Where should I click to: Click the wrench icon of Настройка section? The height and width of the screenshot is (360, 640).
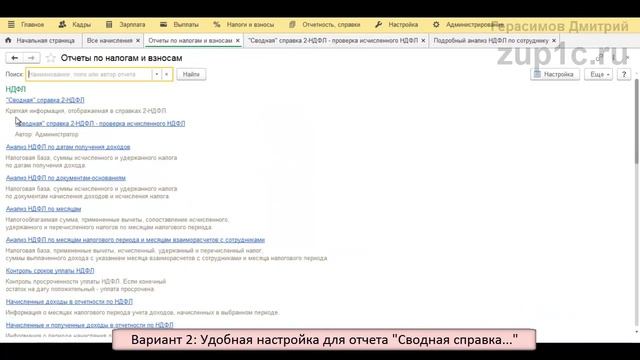coord(378,24)
